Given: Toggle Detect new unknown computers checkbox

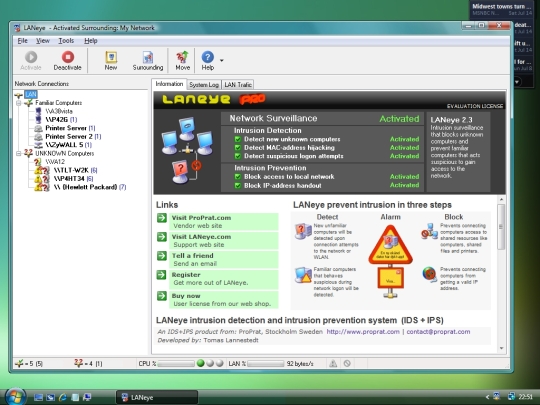Looking at the screenshot, I should (238, 139).
